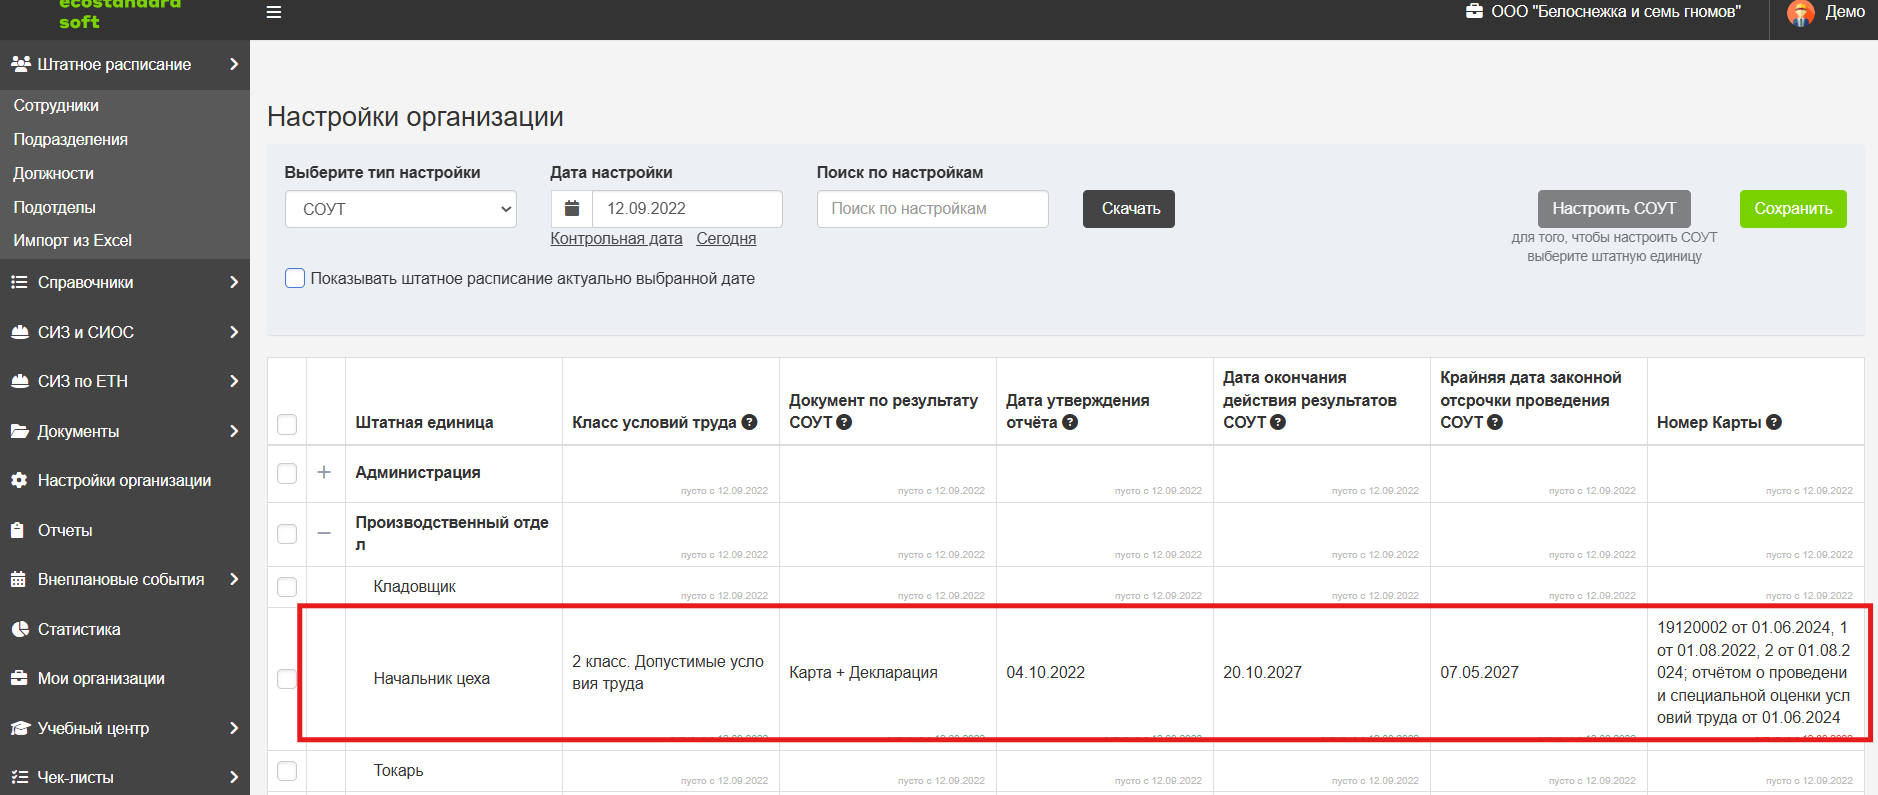The width and height of the screenshot is (1878, 795).
Task: Click the calendar icon beside the date field
Action: pos(572,208)
